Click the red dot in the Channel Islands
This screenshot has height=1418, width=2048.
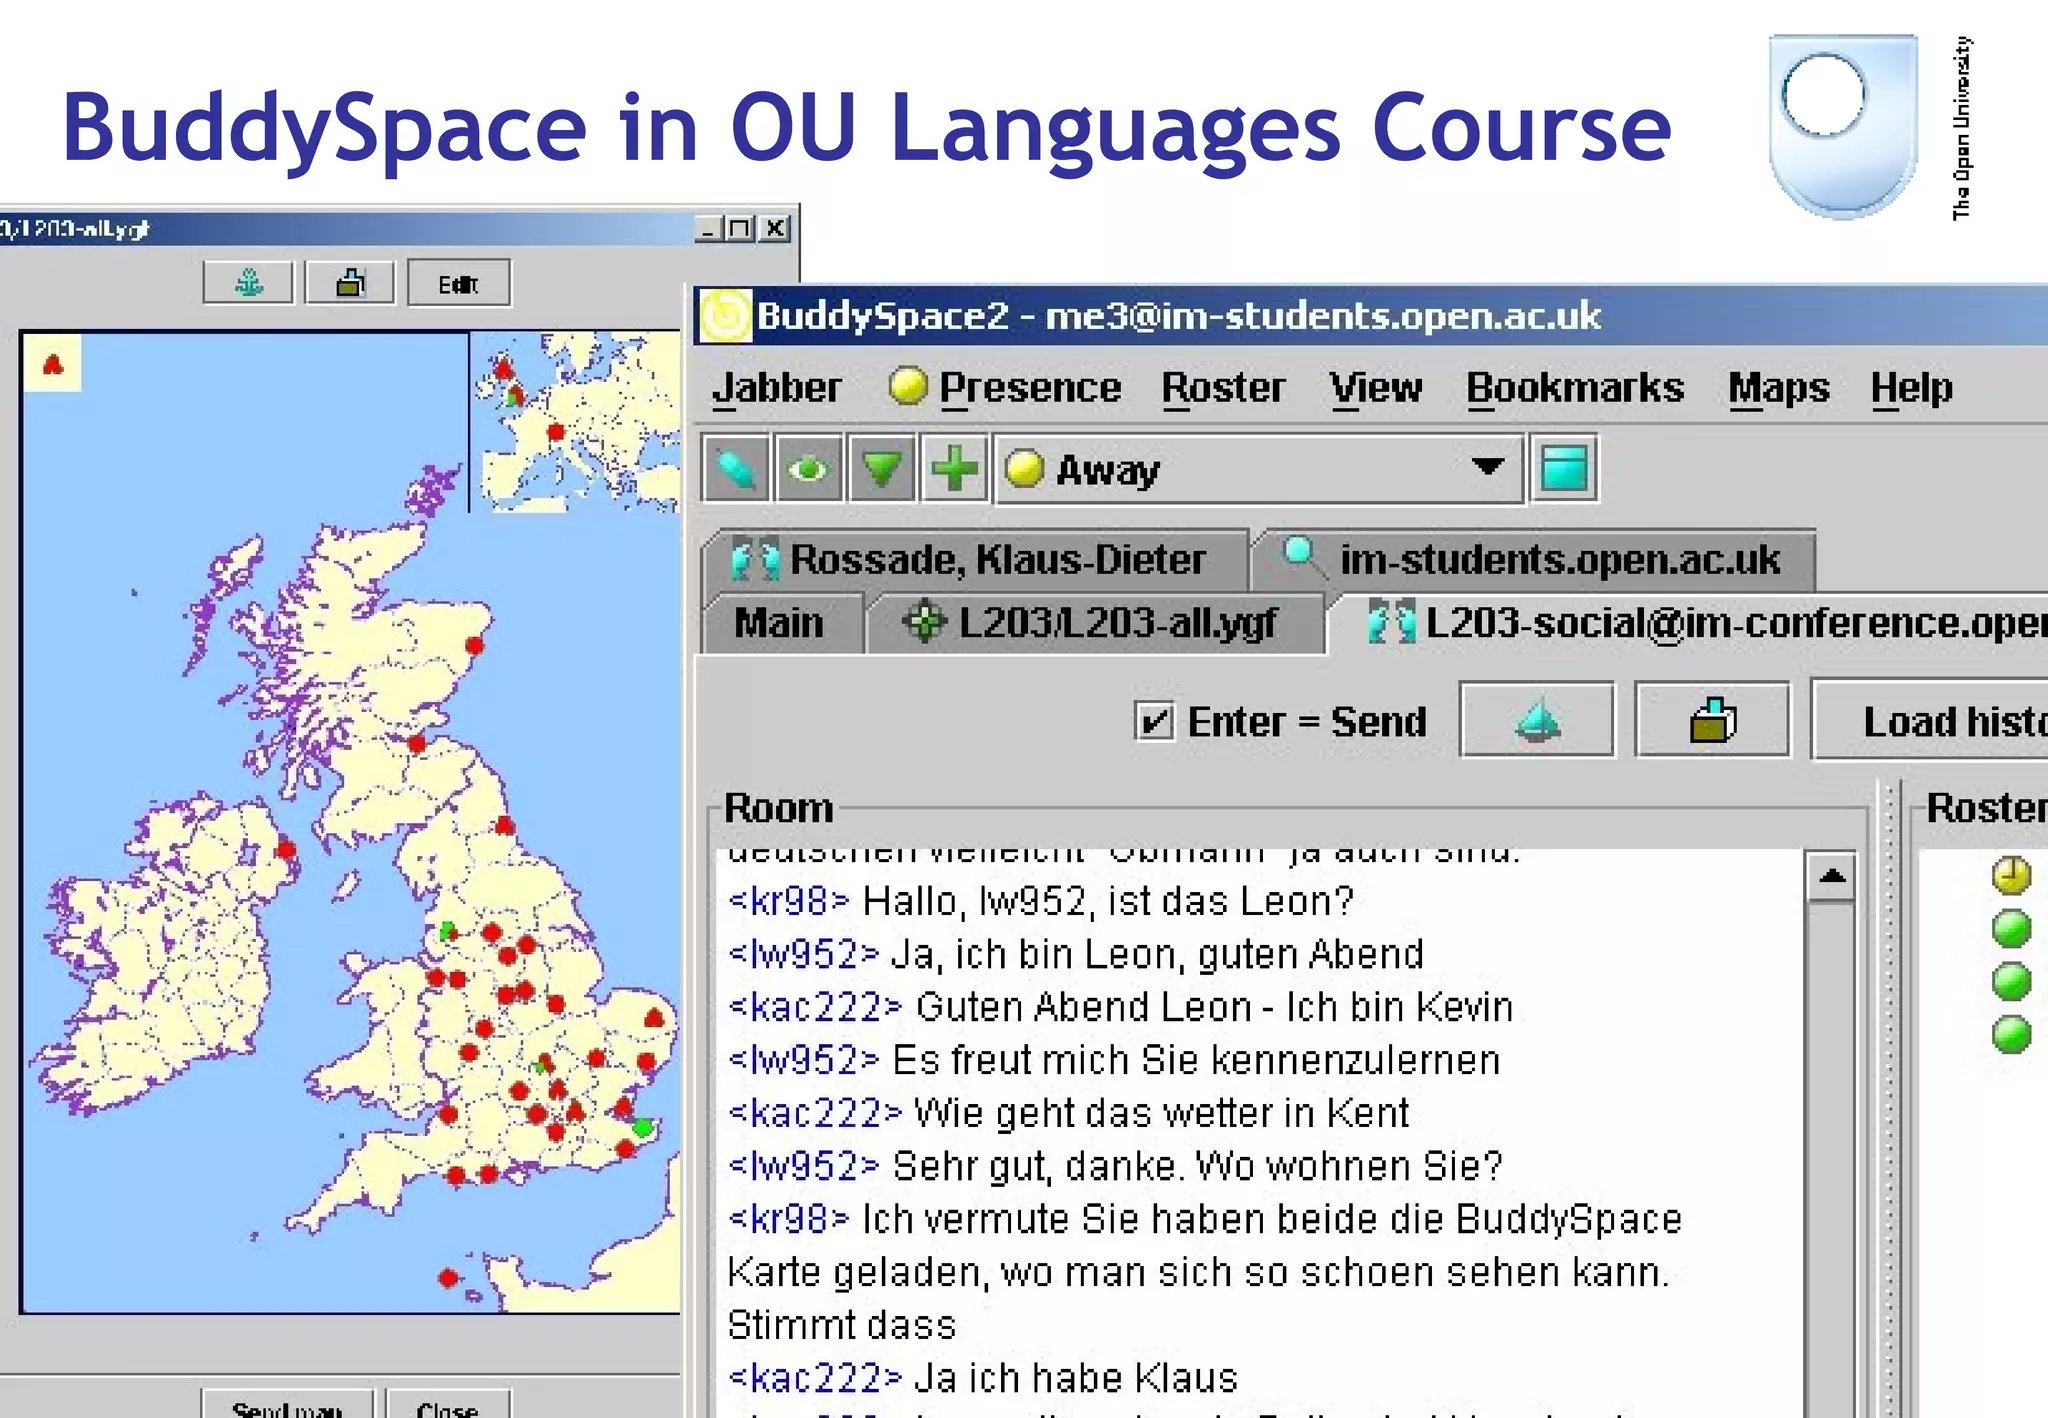click(448, 1278)
